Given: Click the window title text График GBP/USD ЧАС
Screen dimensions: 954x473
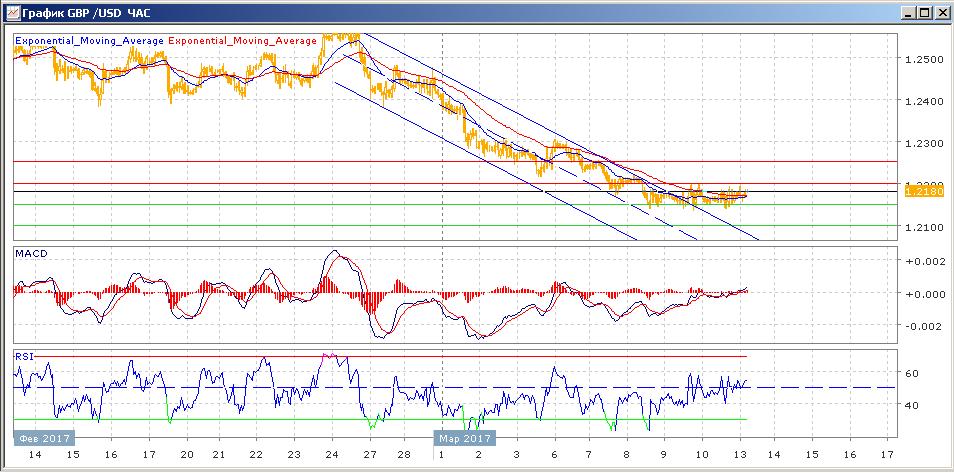Looking at the screenshot, I should point(86,13).
